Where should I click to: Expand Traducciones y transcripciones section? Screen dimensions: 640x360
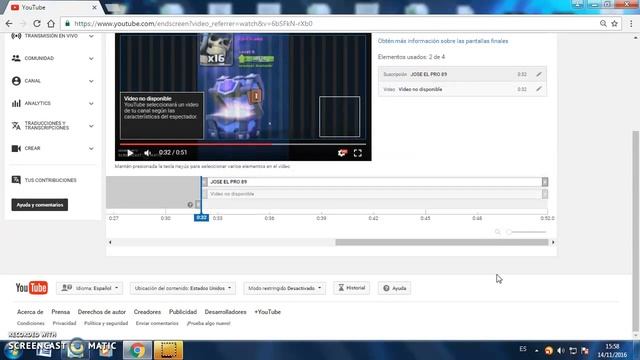tap(91, 126)
